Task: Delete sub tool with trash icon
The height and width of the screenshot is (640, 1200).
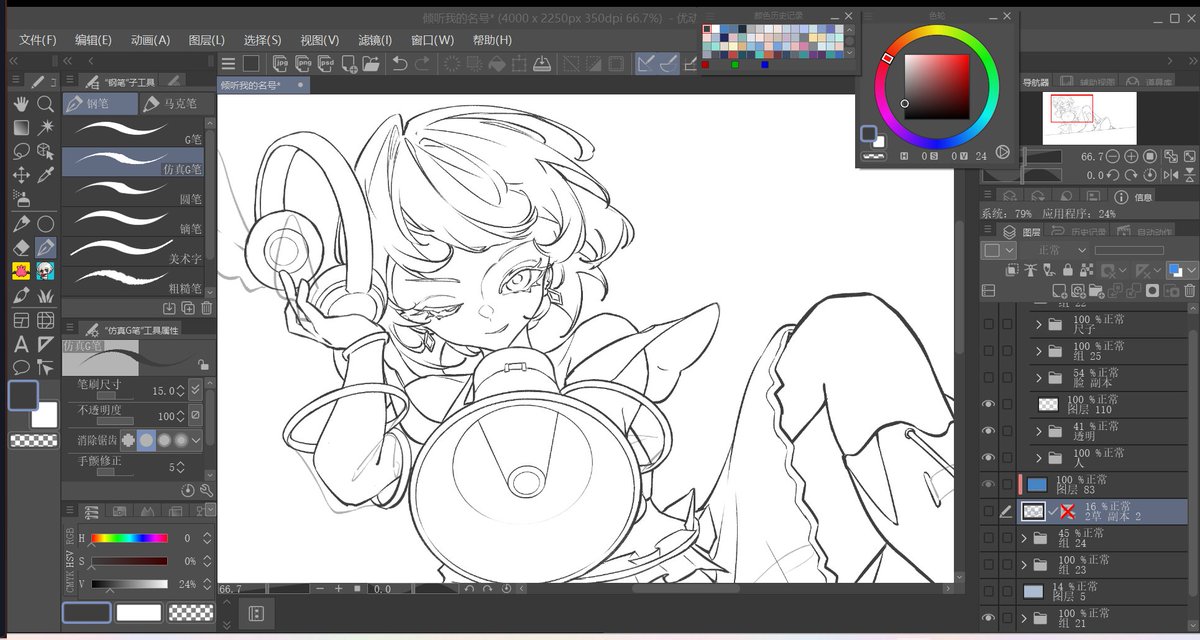Action: click(x=206, y=308)
